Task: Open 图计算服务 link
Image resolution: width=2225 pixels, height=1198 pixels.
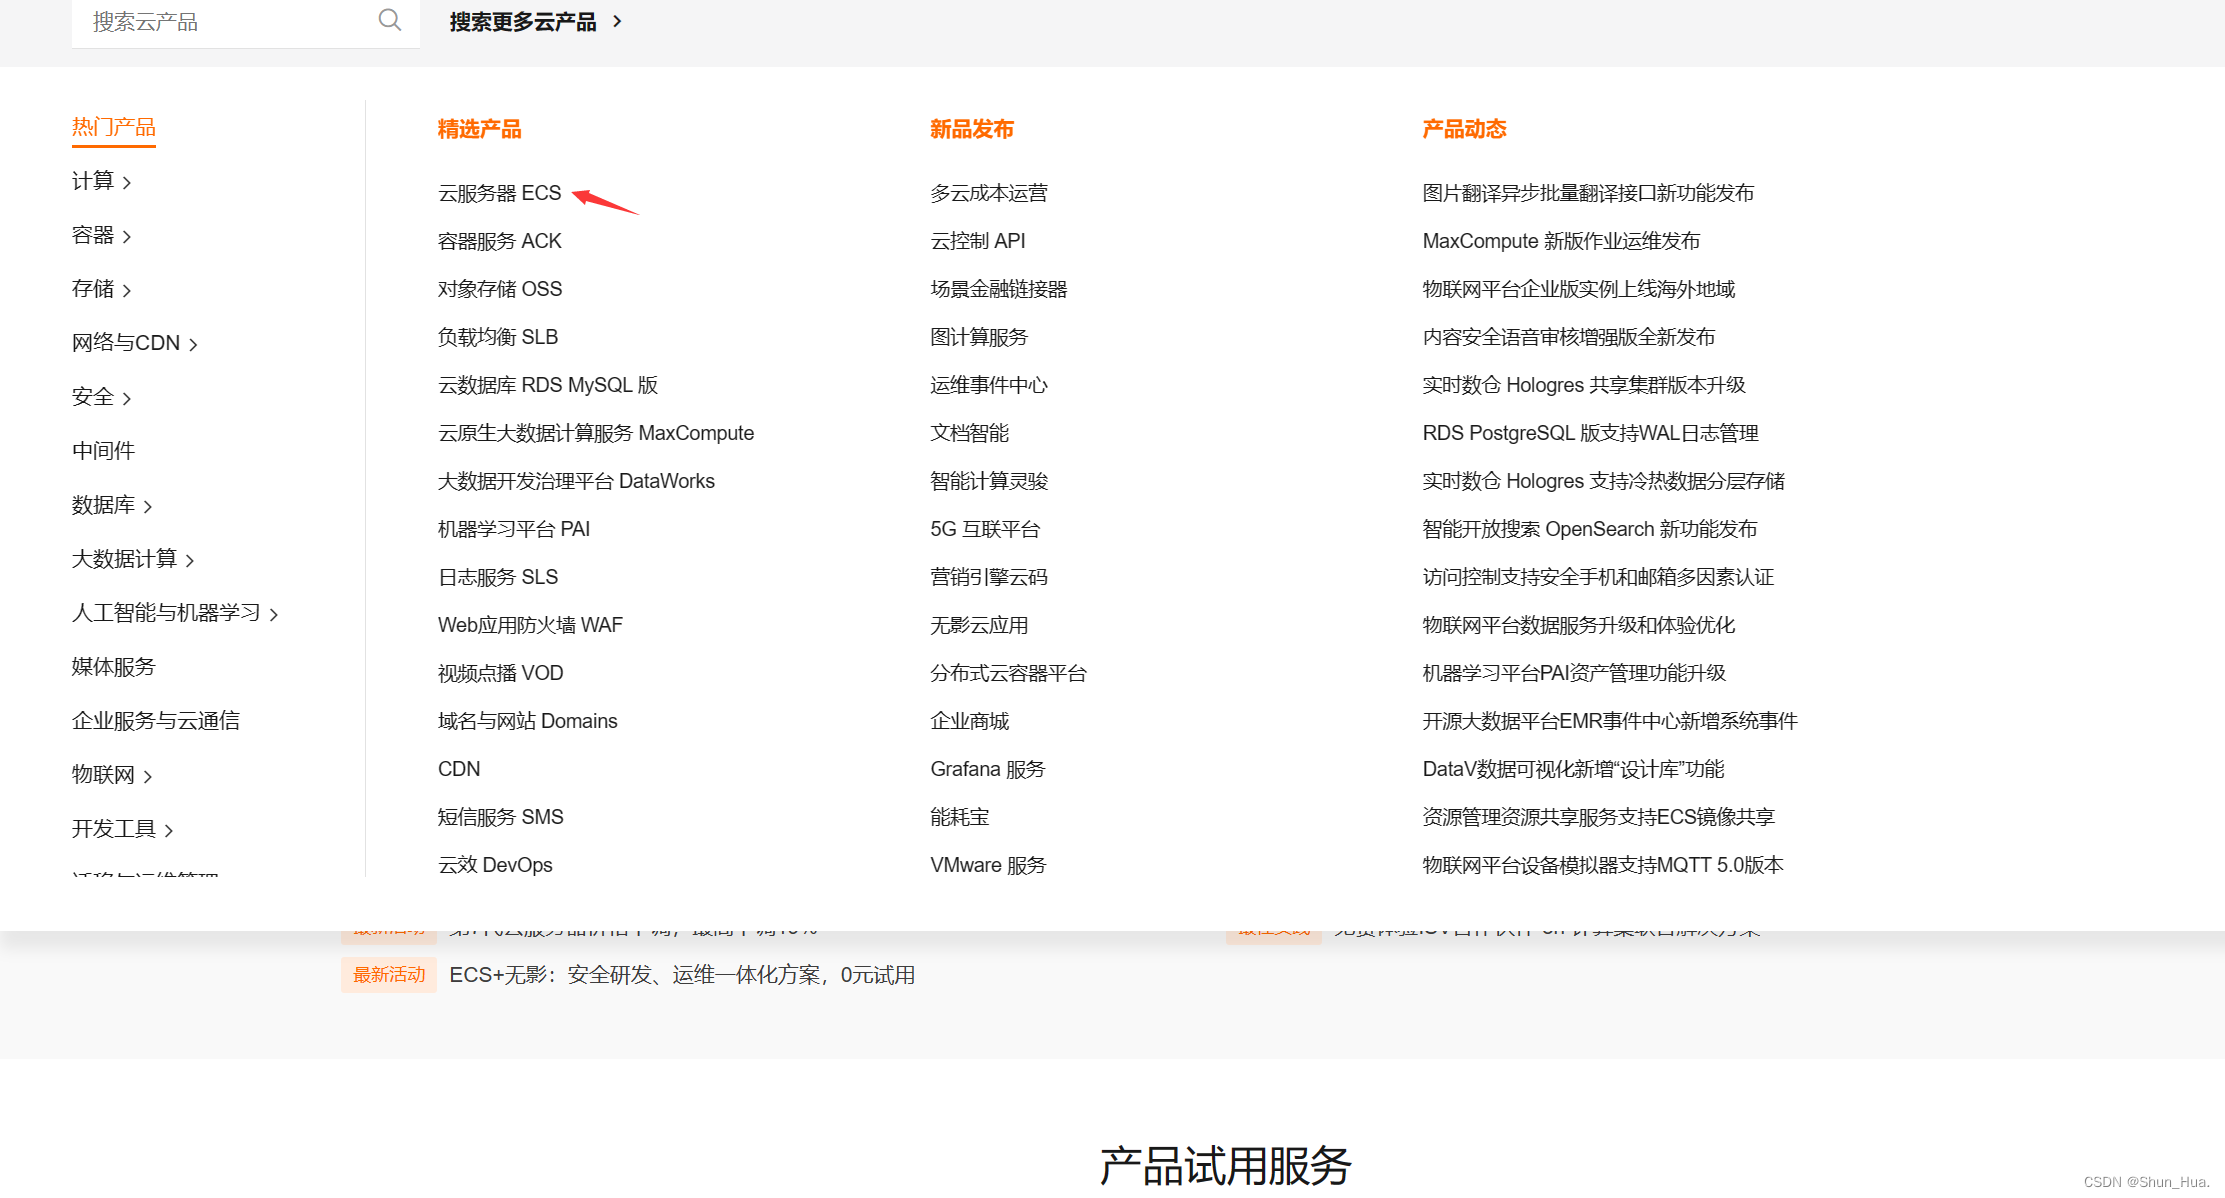Action: [979, 337]
